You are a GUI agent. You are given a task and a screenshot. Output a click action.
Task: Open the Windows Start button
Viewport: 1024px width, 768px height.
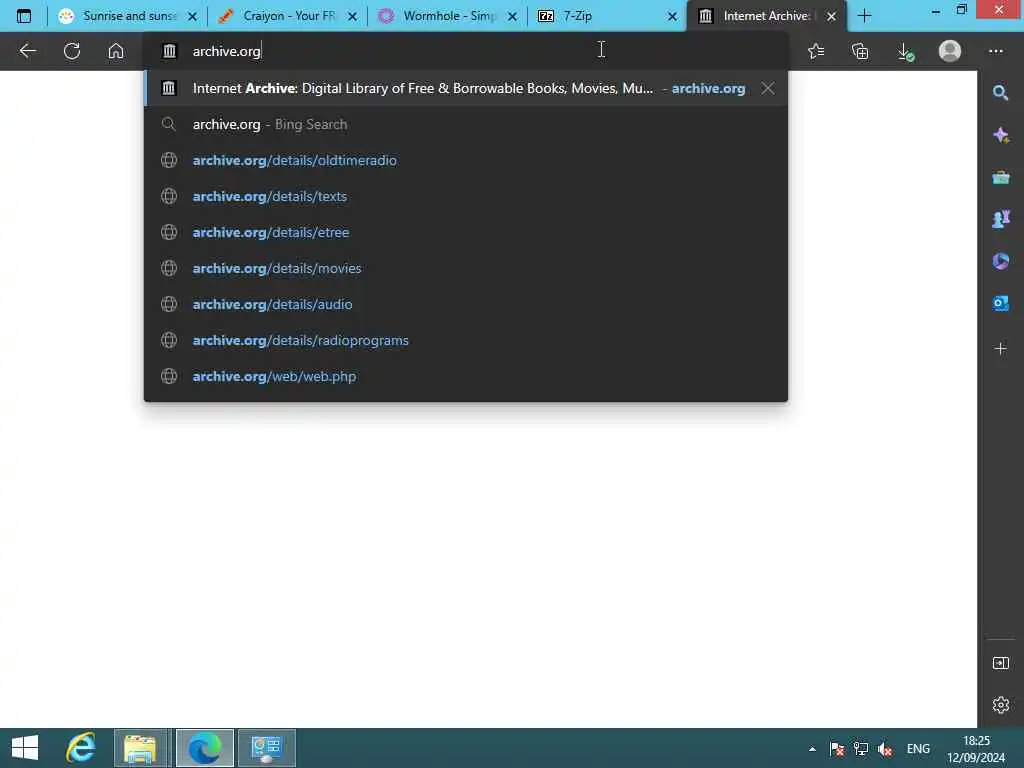pyautogui.click(x=25, y=748)
